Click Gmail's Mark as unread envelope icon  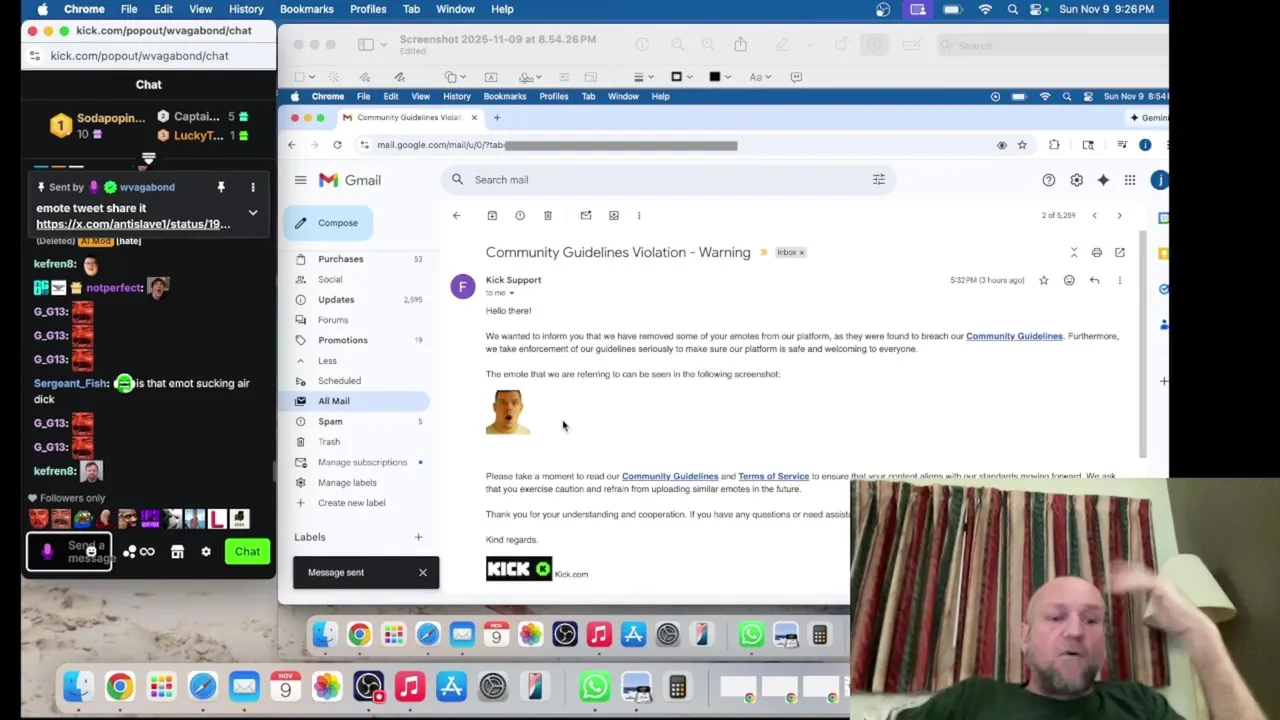(x=586, y=215)
